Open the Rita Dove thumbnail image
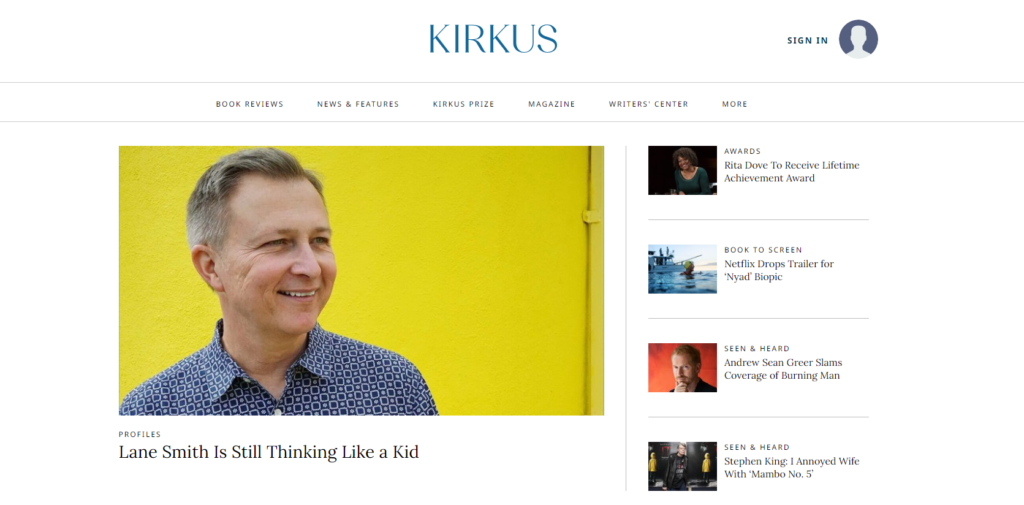 point(682,170)
